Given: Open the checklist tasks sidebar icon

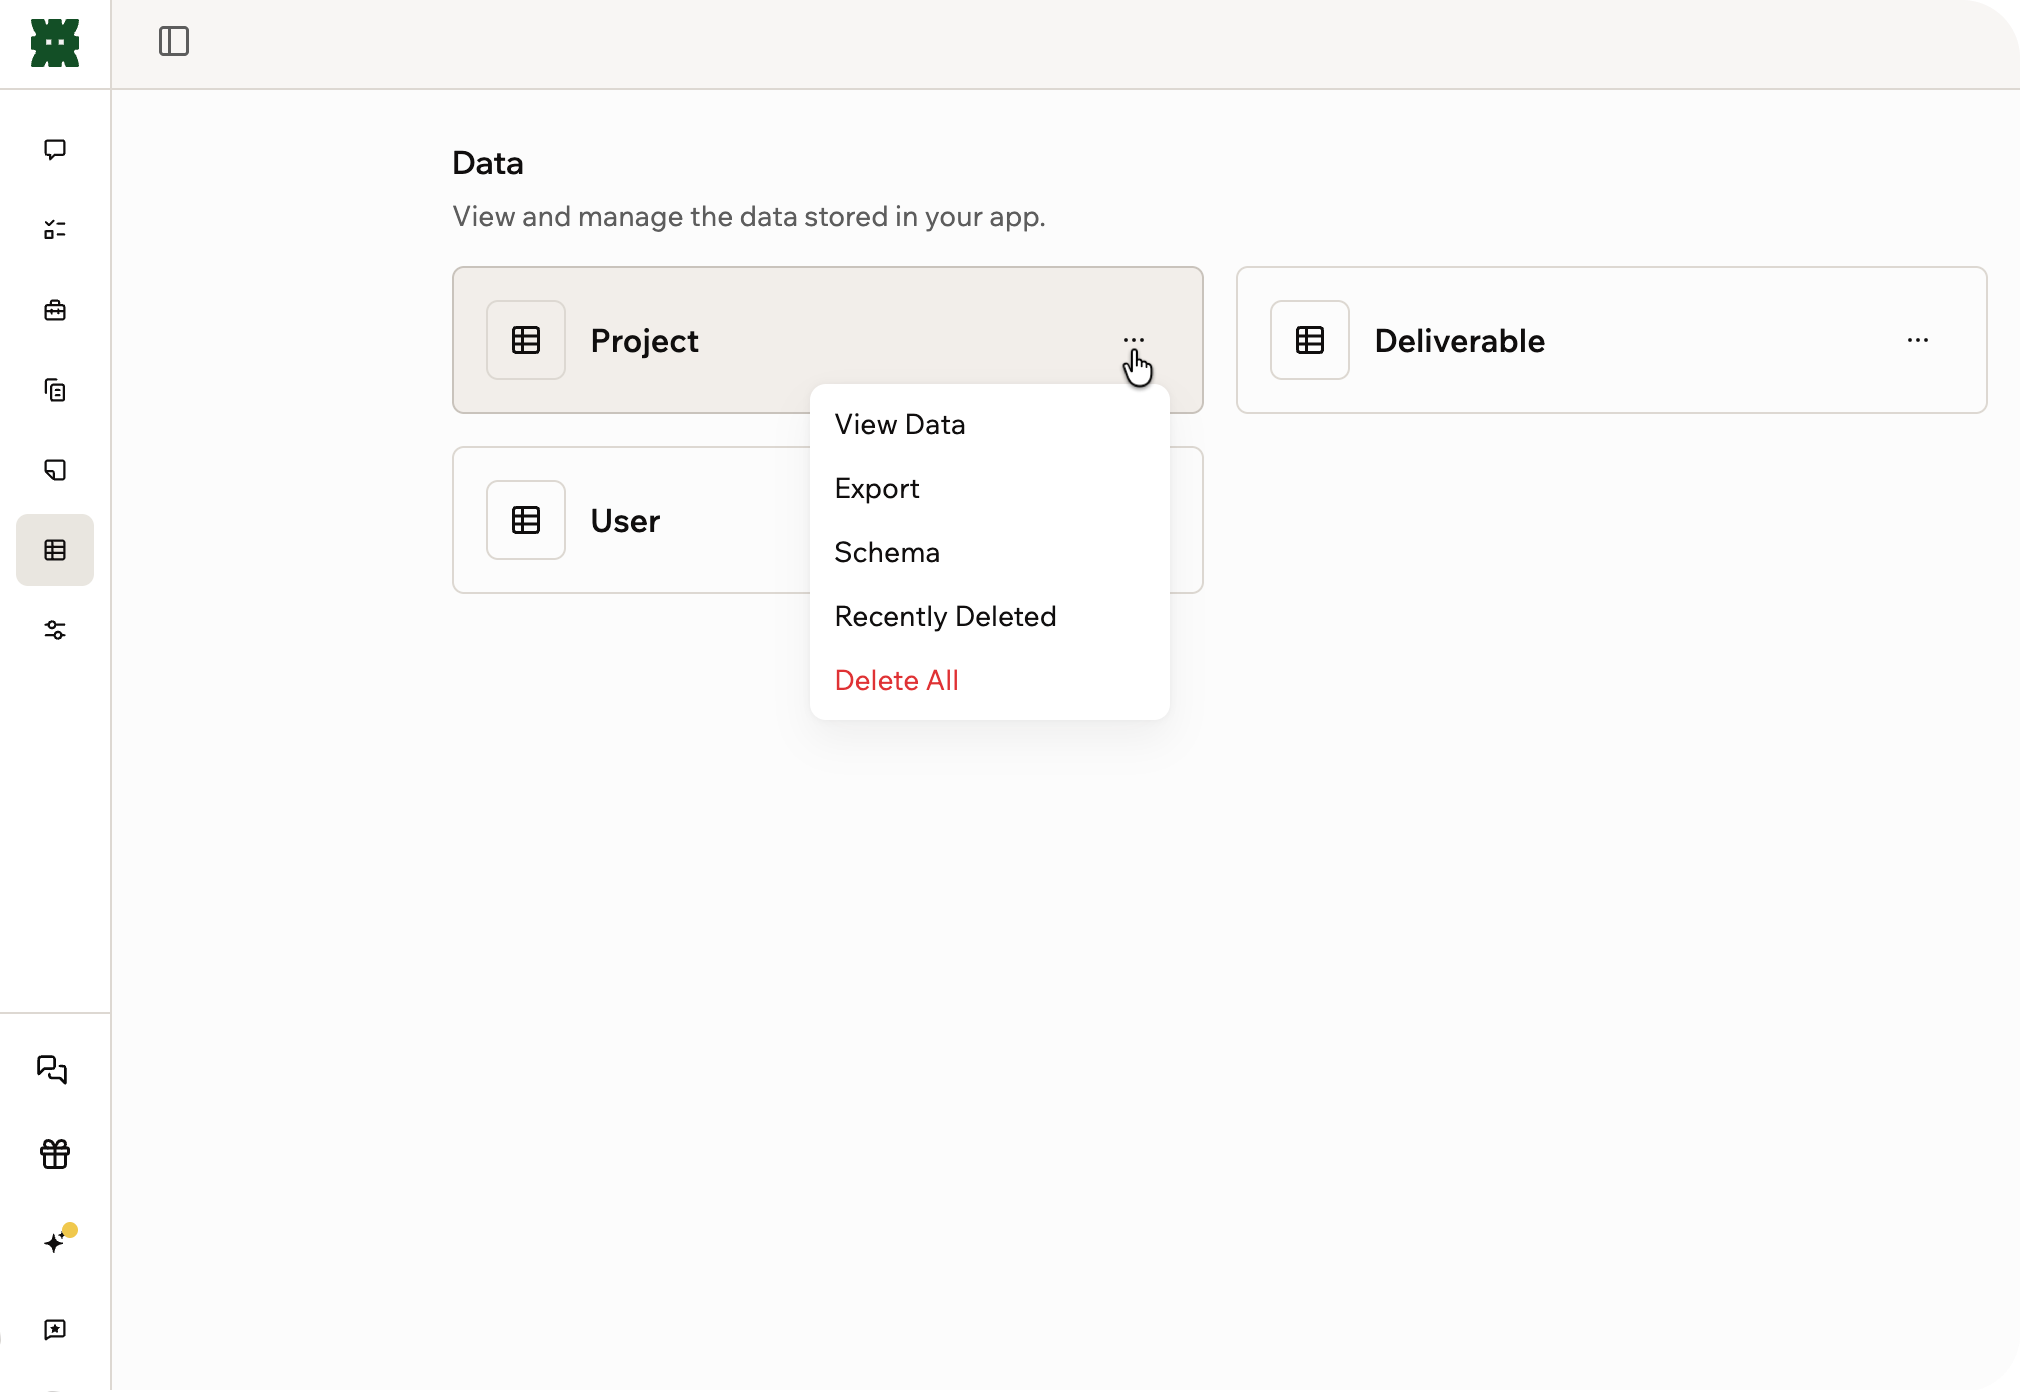Looking at the screenshot, I should point(55,230).
